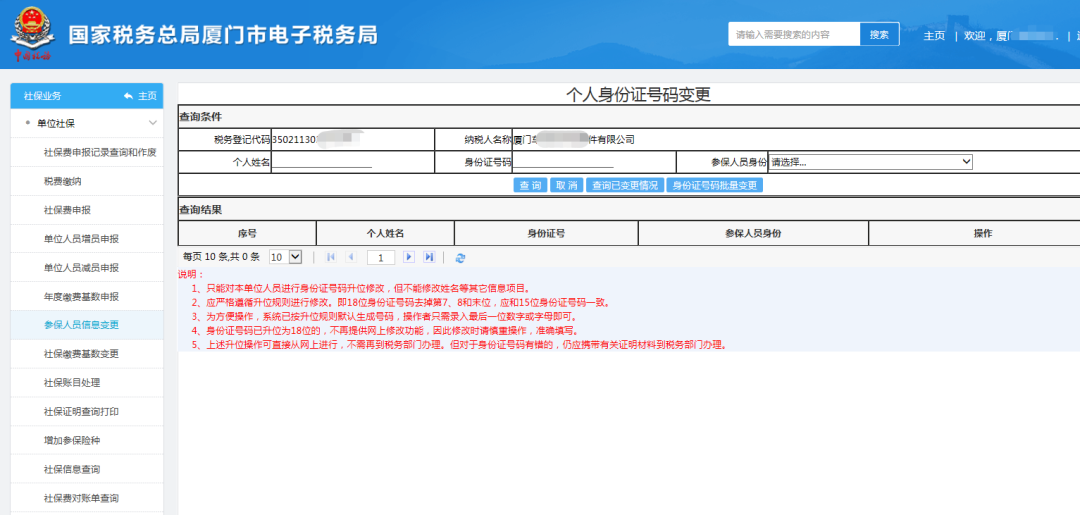Screen dimensions: 1080x515
Task: Select 参保人员信息变更 item
Action: coord(81,325)
